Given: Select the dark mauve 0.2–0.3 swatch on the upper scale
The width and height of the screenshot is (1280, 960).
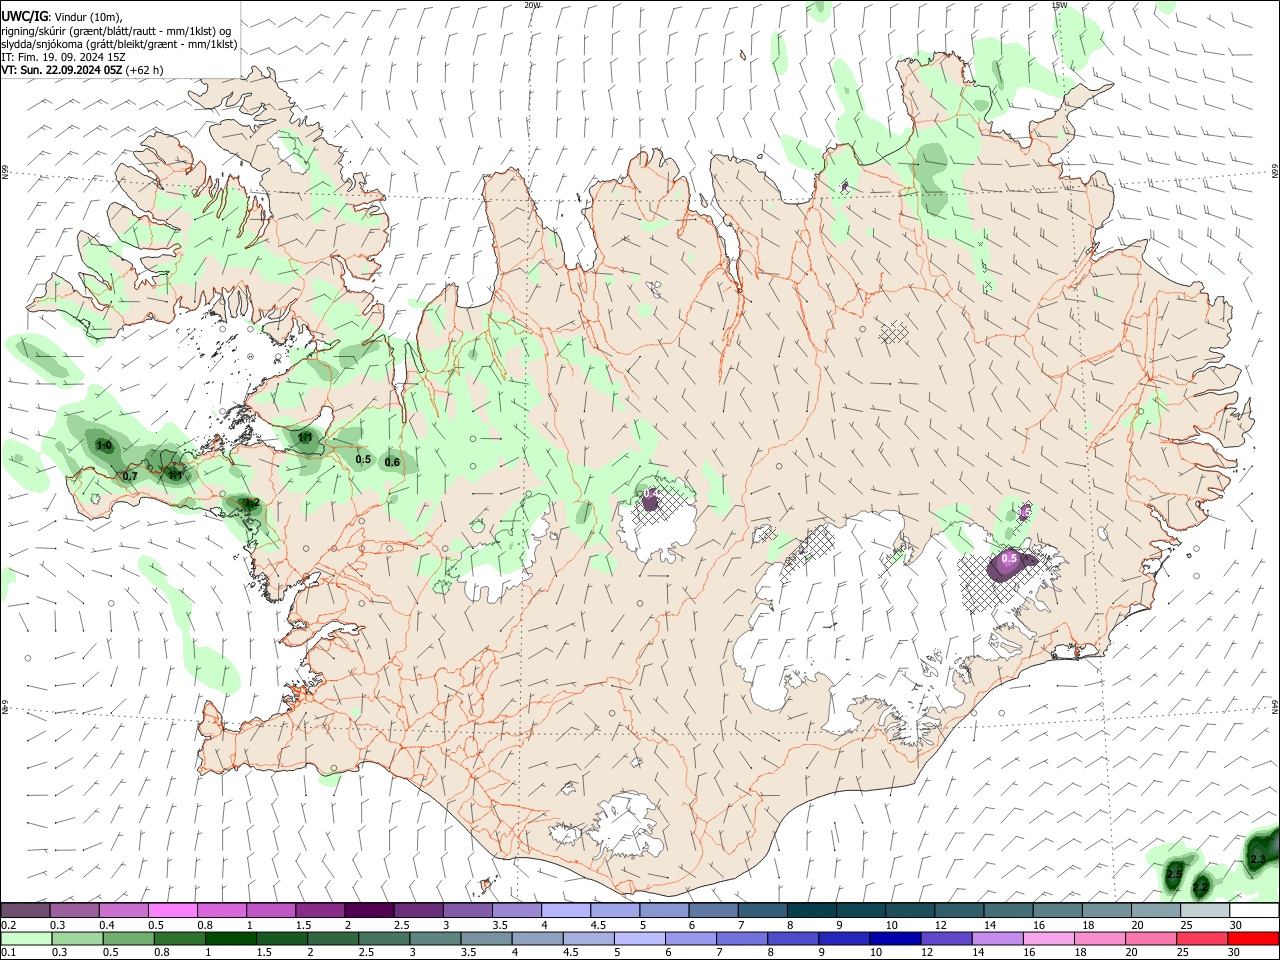Looking at the screenshot, I should (x=25, y=911).
